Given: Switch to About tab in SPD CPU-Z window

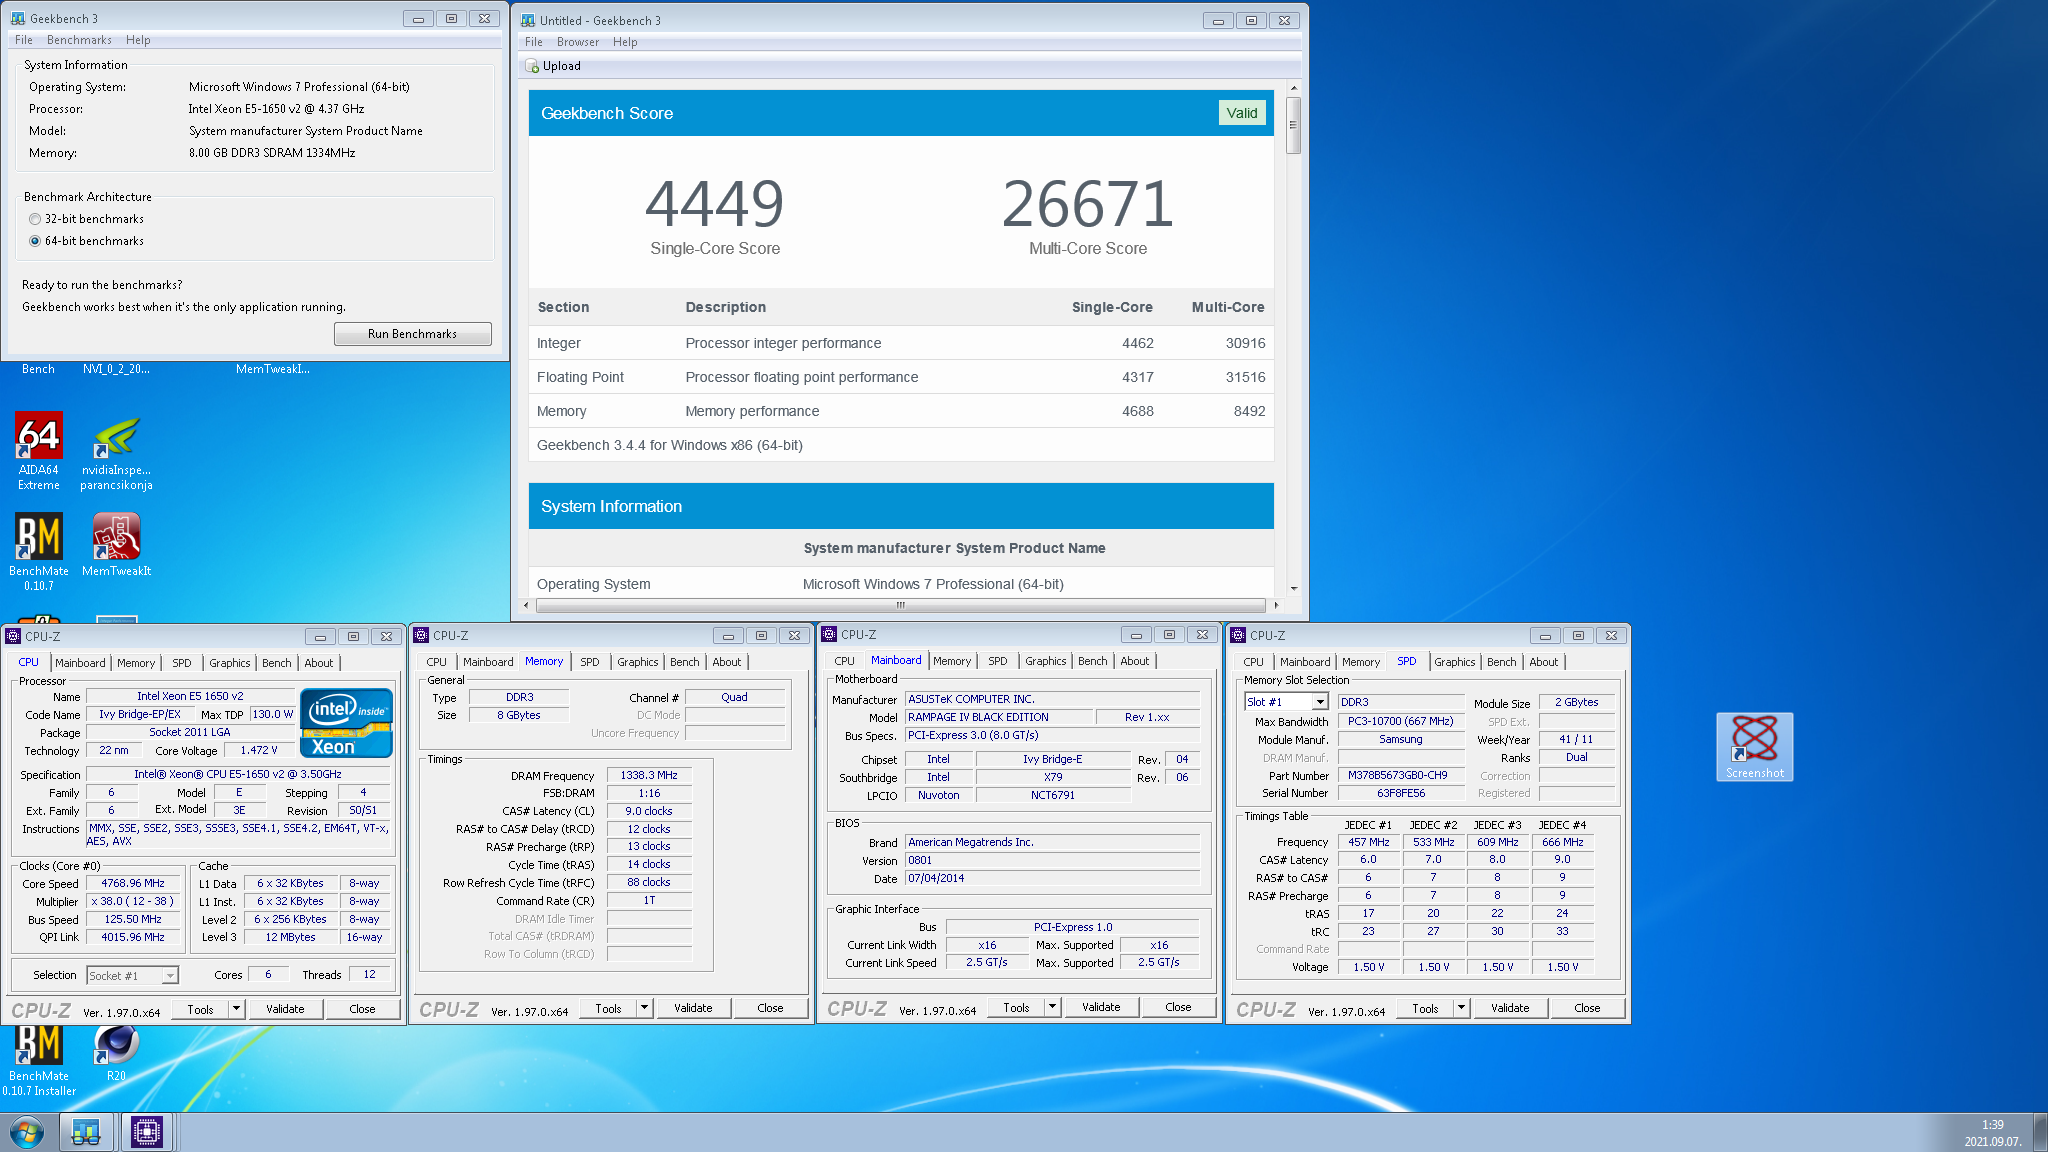Looking at the screenshot, I should point(1544,662).
